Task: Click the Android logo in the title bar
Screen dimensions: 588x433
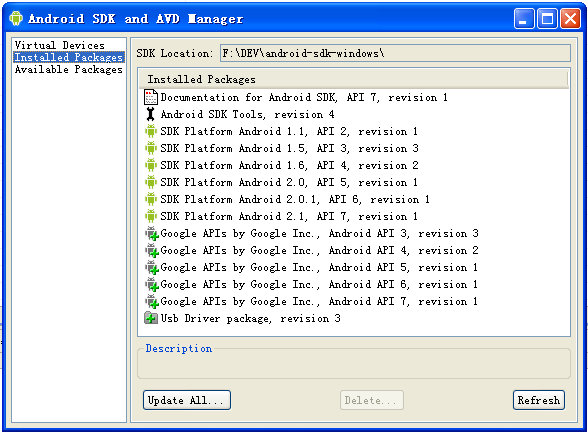Action: click(16, 18)
